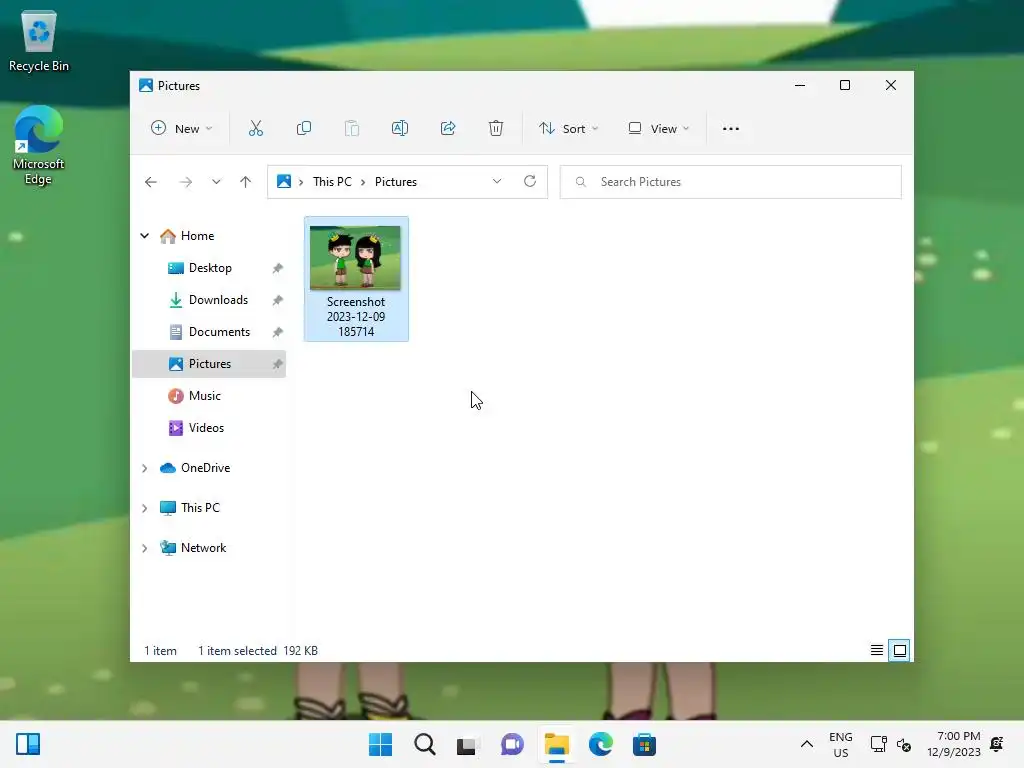Click This PC breadcrumb in address bar
The width and height of the screenshot is (1024, 768).
332,182
